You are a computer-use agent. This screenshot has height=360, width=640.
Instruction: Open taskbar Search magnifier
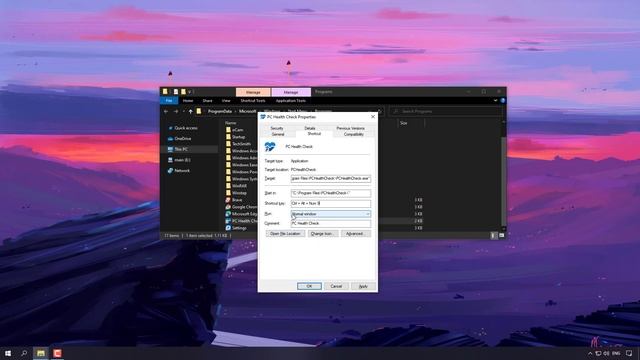(24, 353)
